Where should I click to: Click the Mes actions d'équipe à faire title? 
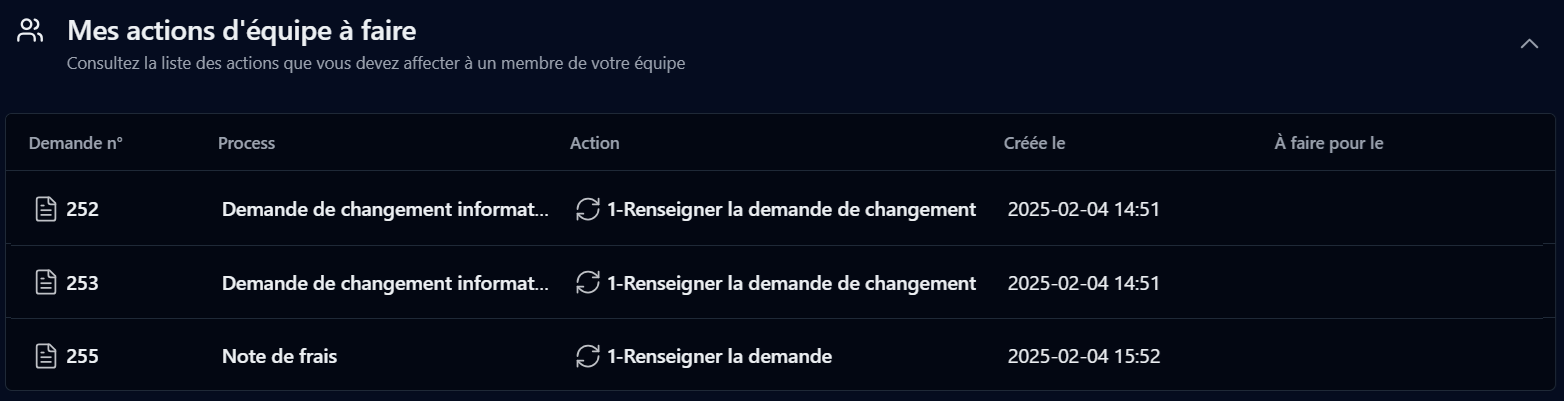tap(241, 31)
